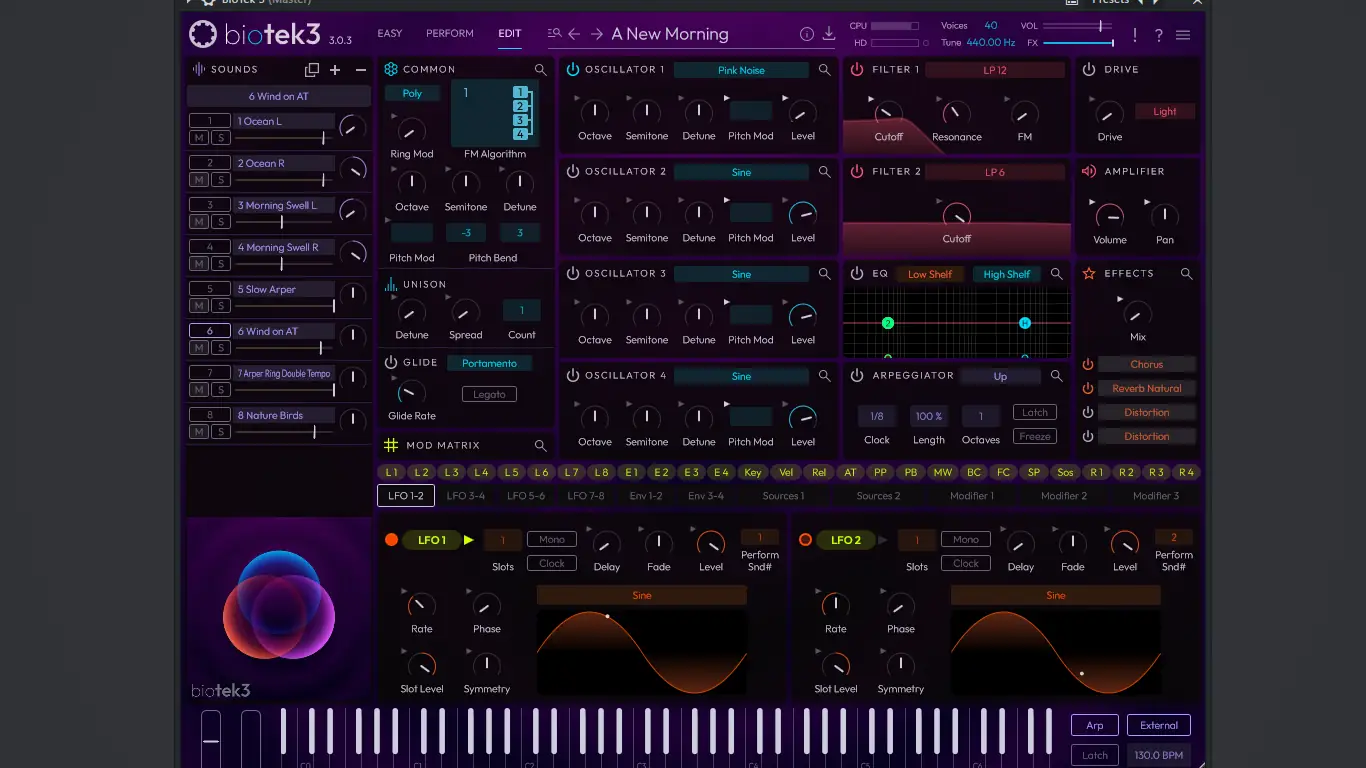The width and height of the screenshot is (1366, 768).
Task: Enable the EQ power button
Action: 857,274
